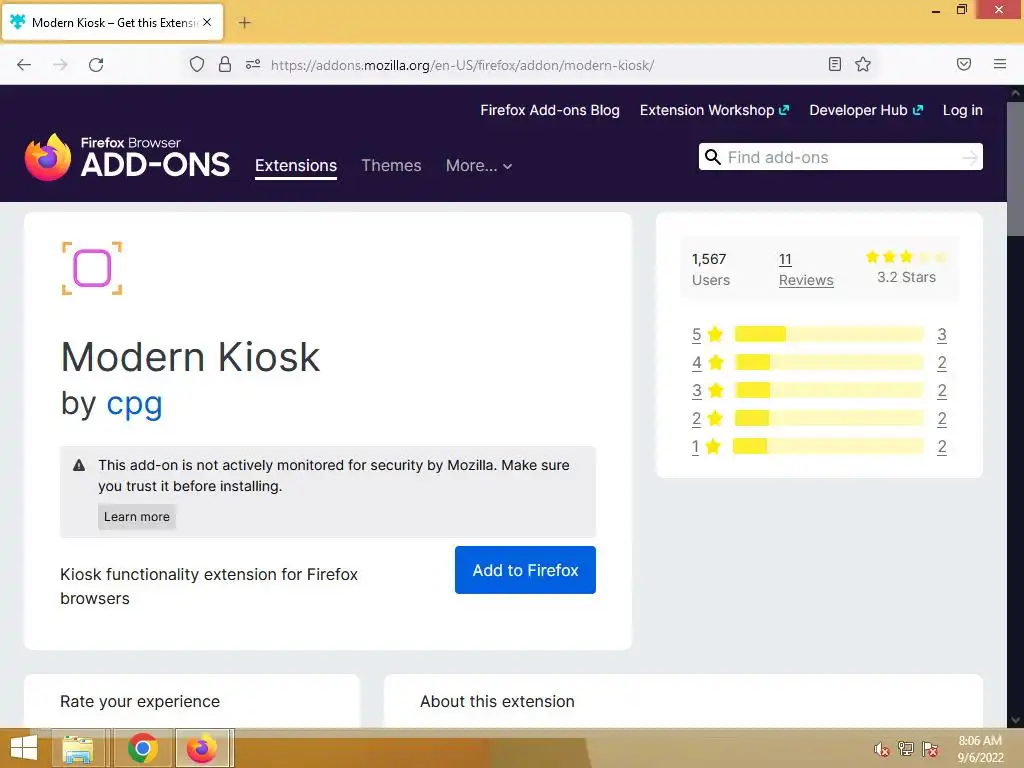Filter reviews by 2 star rating
Image resolution: width=1024 pixels, height=768 pixels.
707,419
